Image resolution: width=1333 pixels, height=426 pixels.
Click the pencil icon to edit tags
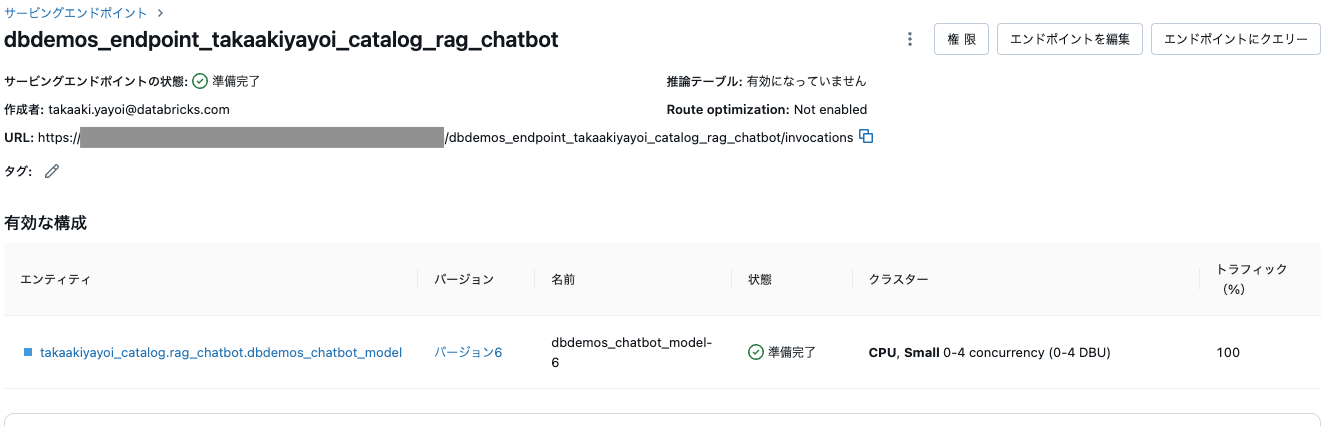pyautogui.click(x=52, y=171)
